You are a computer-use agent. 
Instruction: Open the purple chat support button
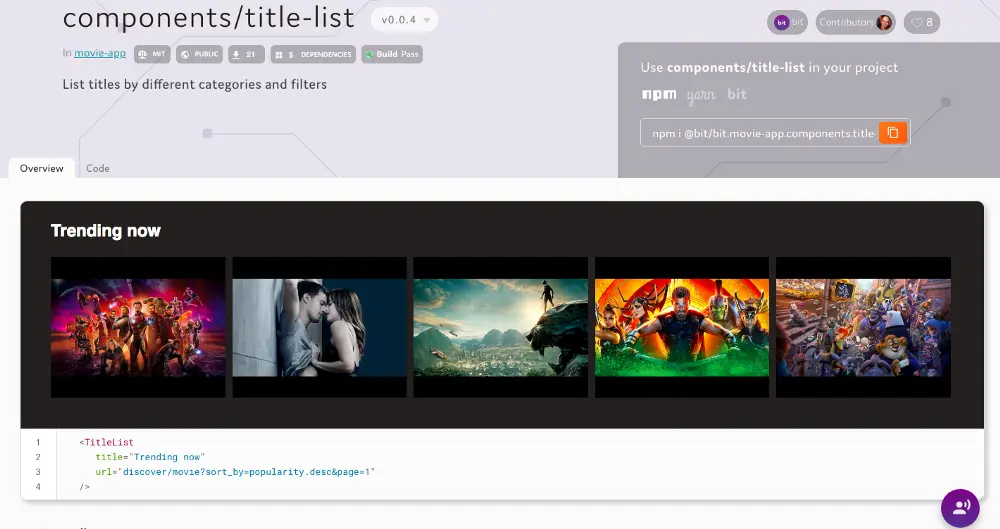tap(960, 508)
